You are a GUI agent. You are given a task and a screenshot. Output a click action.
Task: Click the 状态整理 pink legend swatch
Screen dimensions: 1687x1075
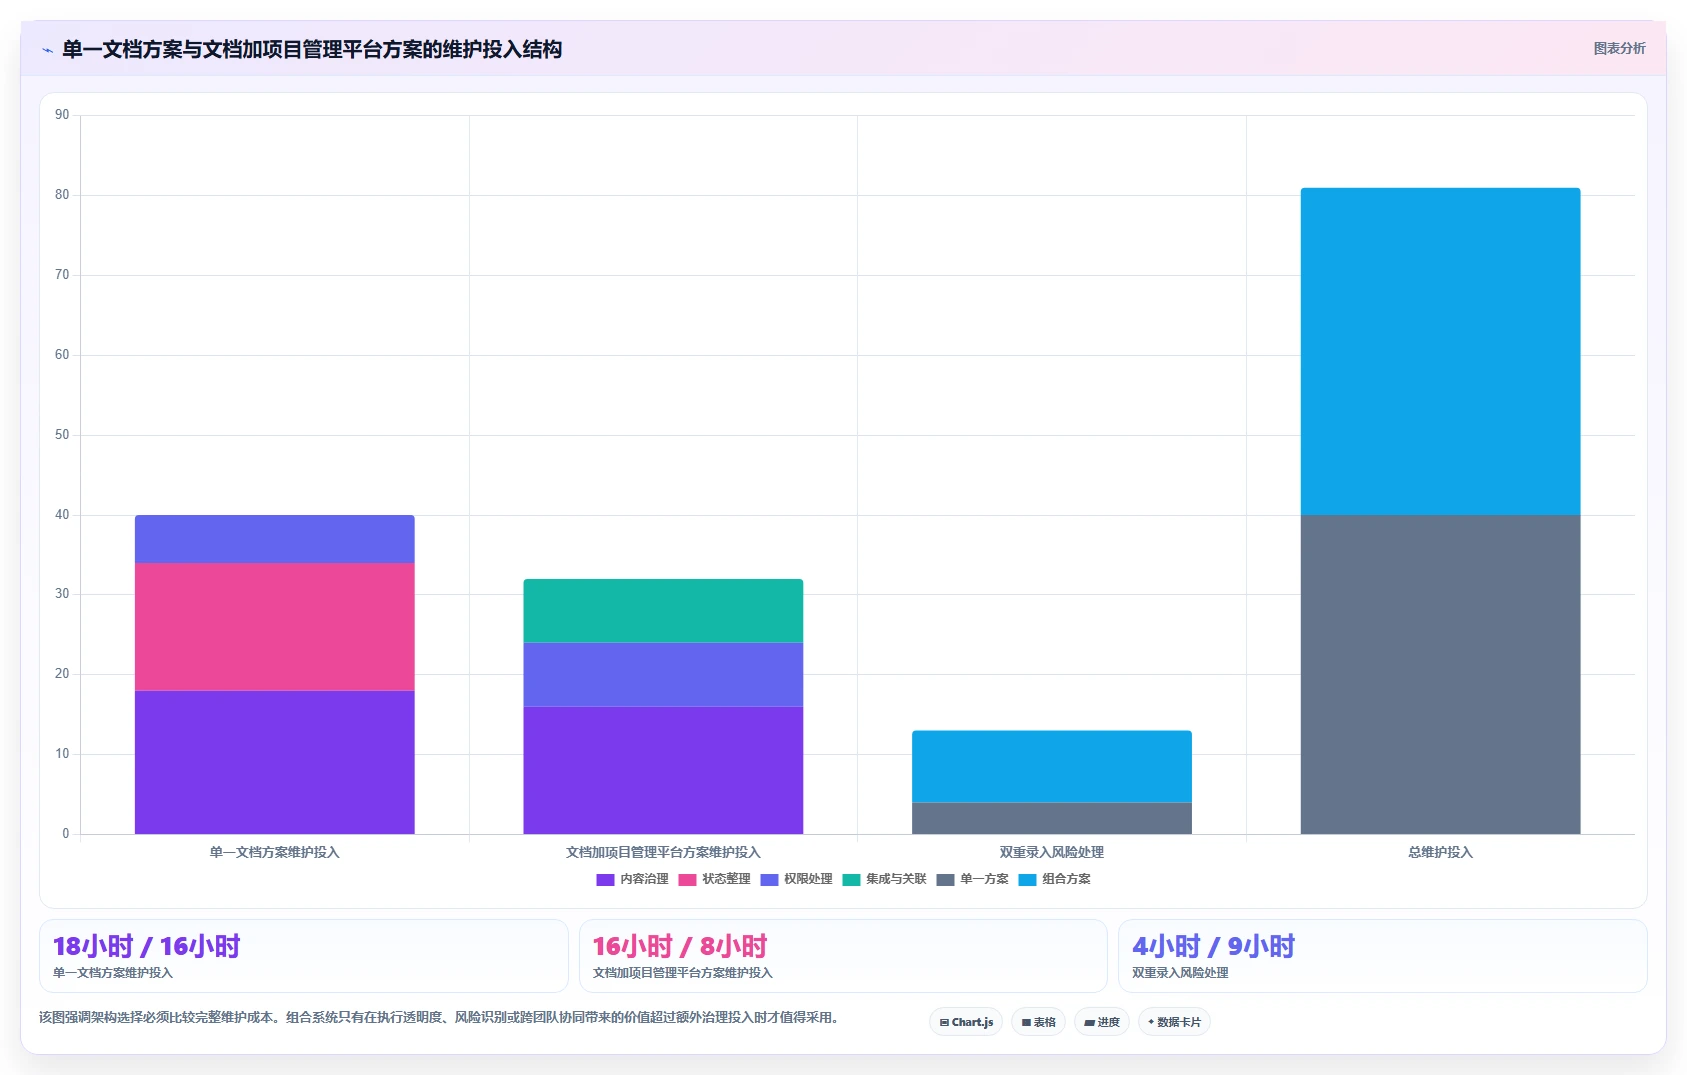coord(687,880)
